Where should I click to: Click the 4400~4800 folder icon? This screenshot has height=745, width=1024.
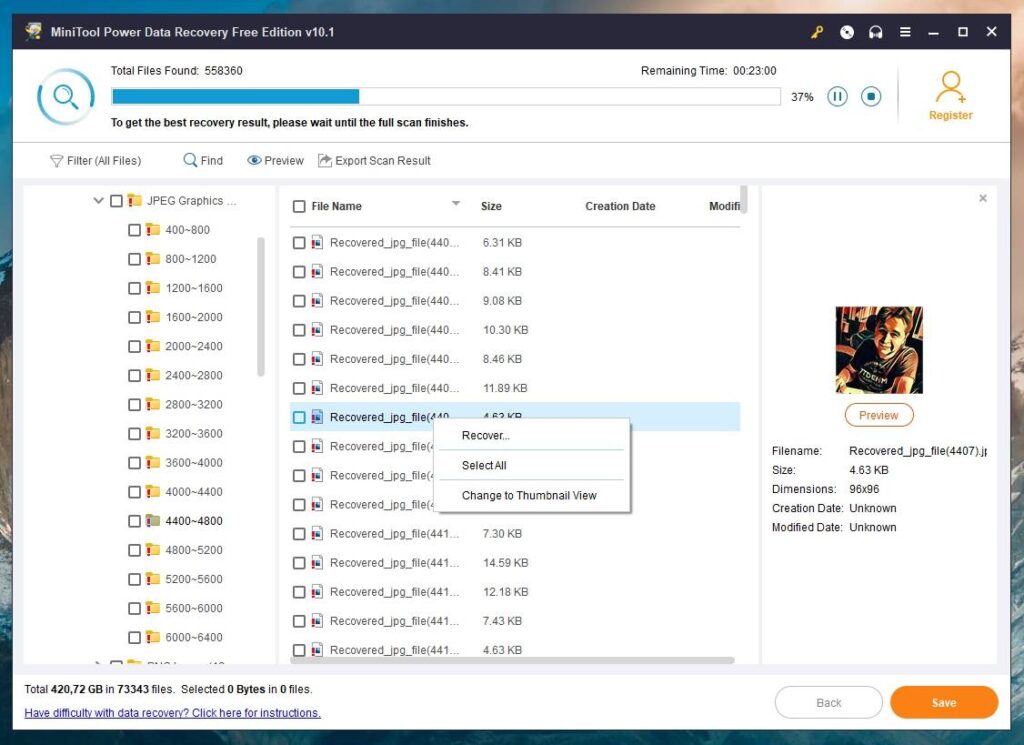tap(153, 521)
